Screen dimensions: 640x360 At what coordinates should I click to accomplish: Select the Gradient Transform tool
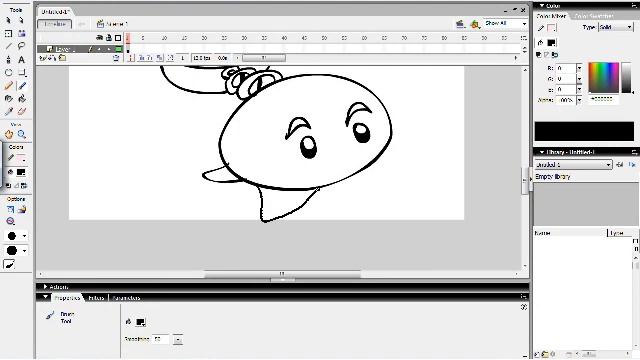coord(21,33)
